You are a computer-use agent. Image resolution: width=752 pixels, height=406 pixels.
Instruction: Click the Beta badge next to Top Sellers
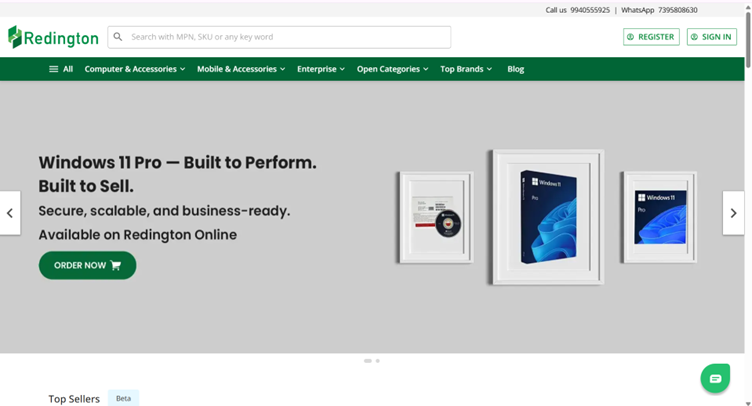coord(123,398)
